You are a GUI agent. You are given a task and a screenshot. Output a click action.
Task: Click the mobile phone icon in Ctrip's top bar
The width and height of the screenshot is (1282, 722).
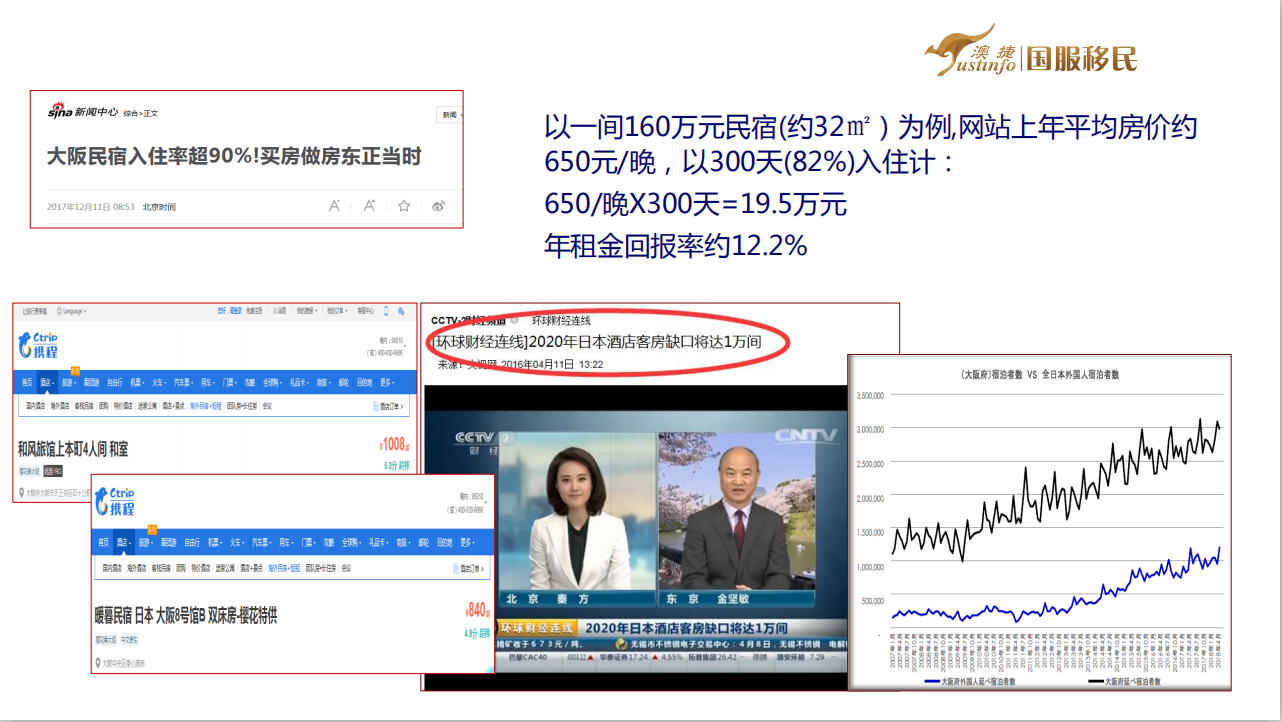[386, 311]
